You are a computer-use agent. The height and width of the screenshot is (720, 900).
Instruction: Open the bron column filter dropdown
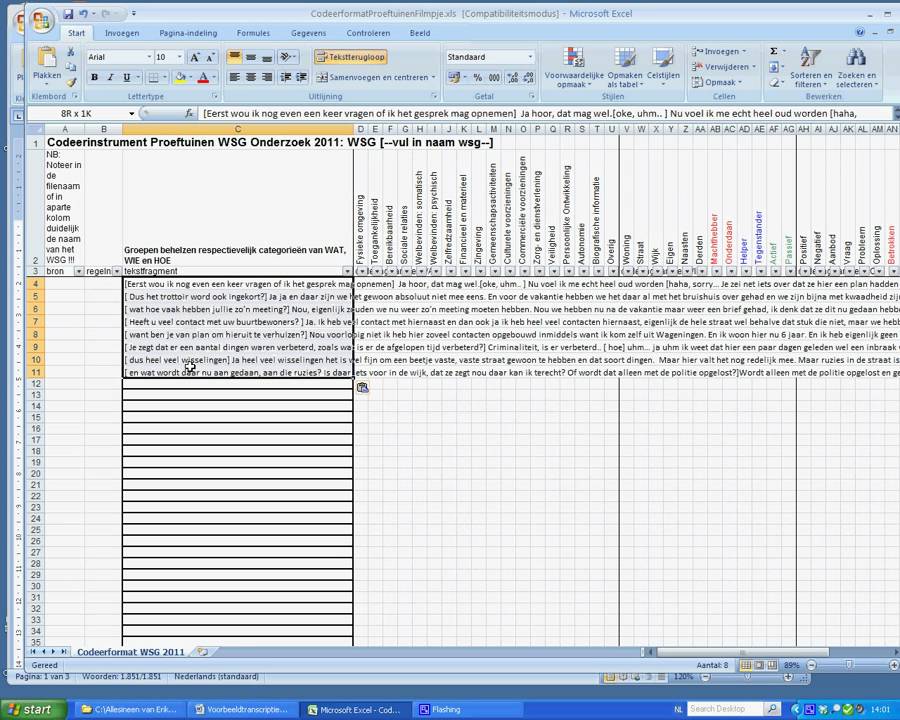point(79,271)
